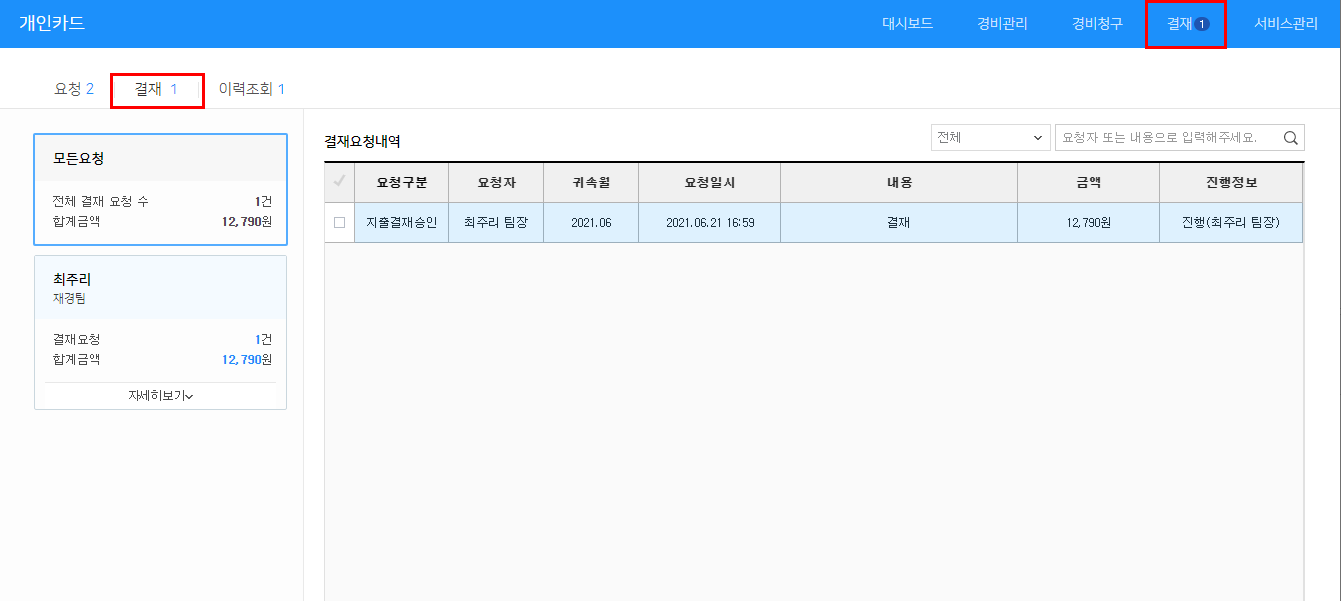Viewport: 1341px width, 601px height.
Task: Select the 결재 1 sub-tab below the header
Action: tap(157, 89)
